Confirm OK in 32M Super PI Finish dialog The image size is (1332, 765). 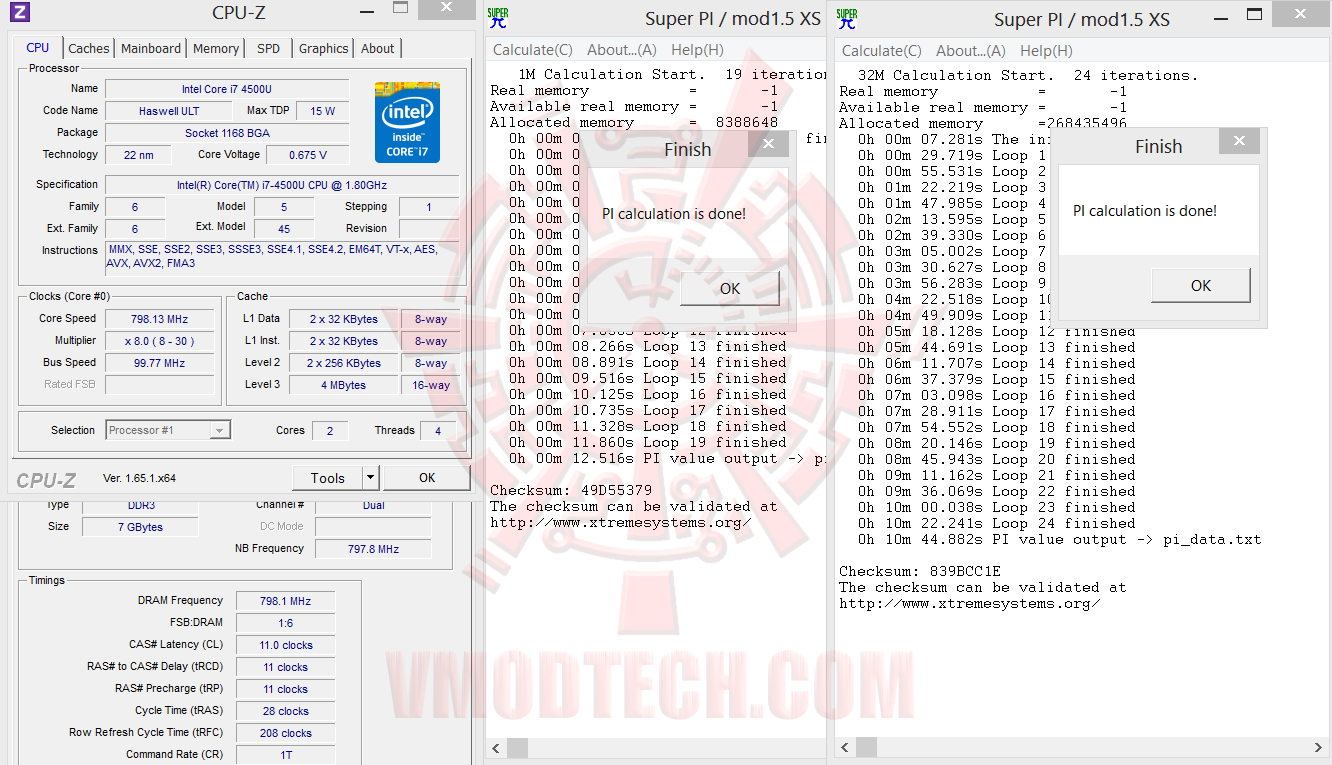click(1201, 286)
